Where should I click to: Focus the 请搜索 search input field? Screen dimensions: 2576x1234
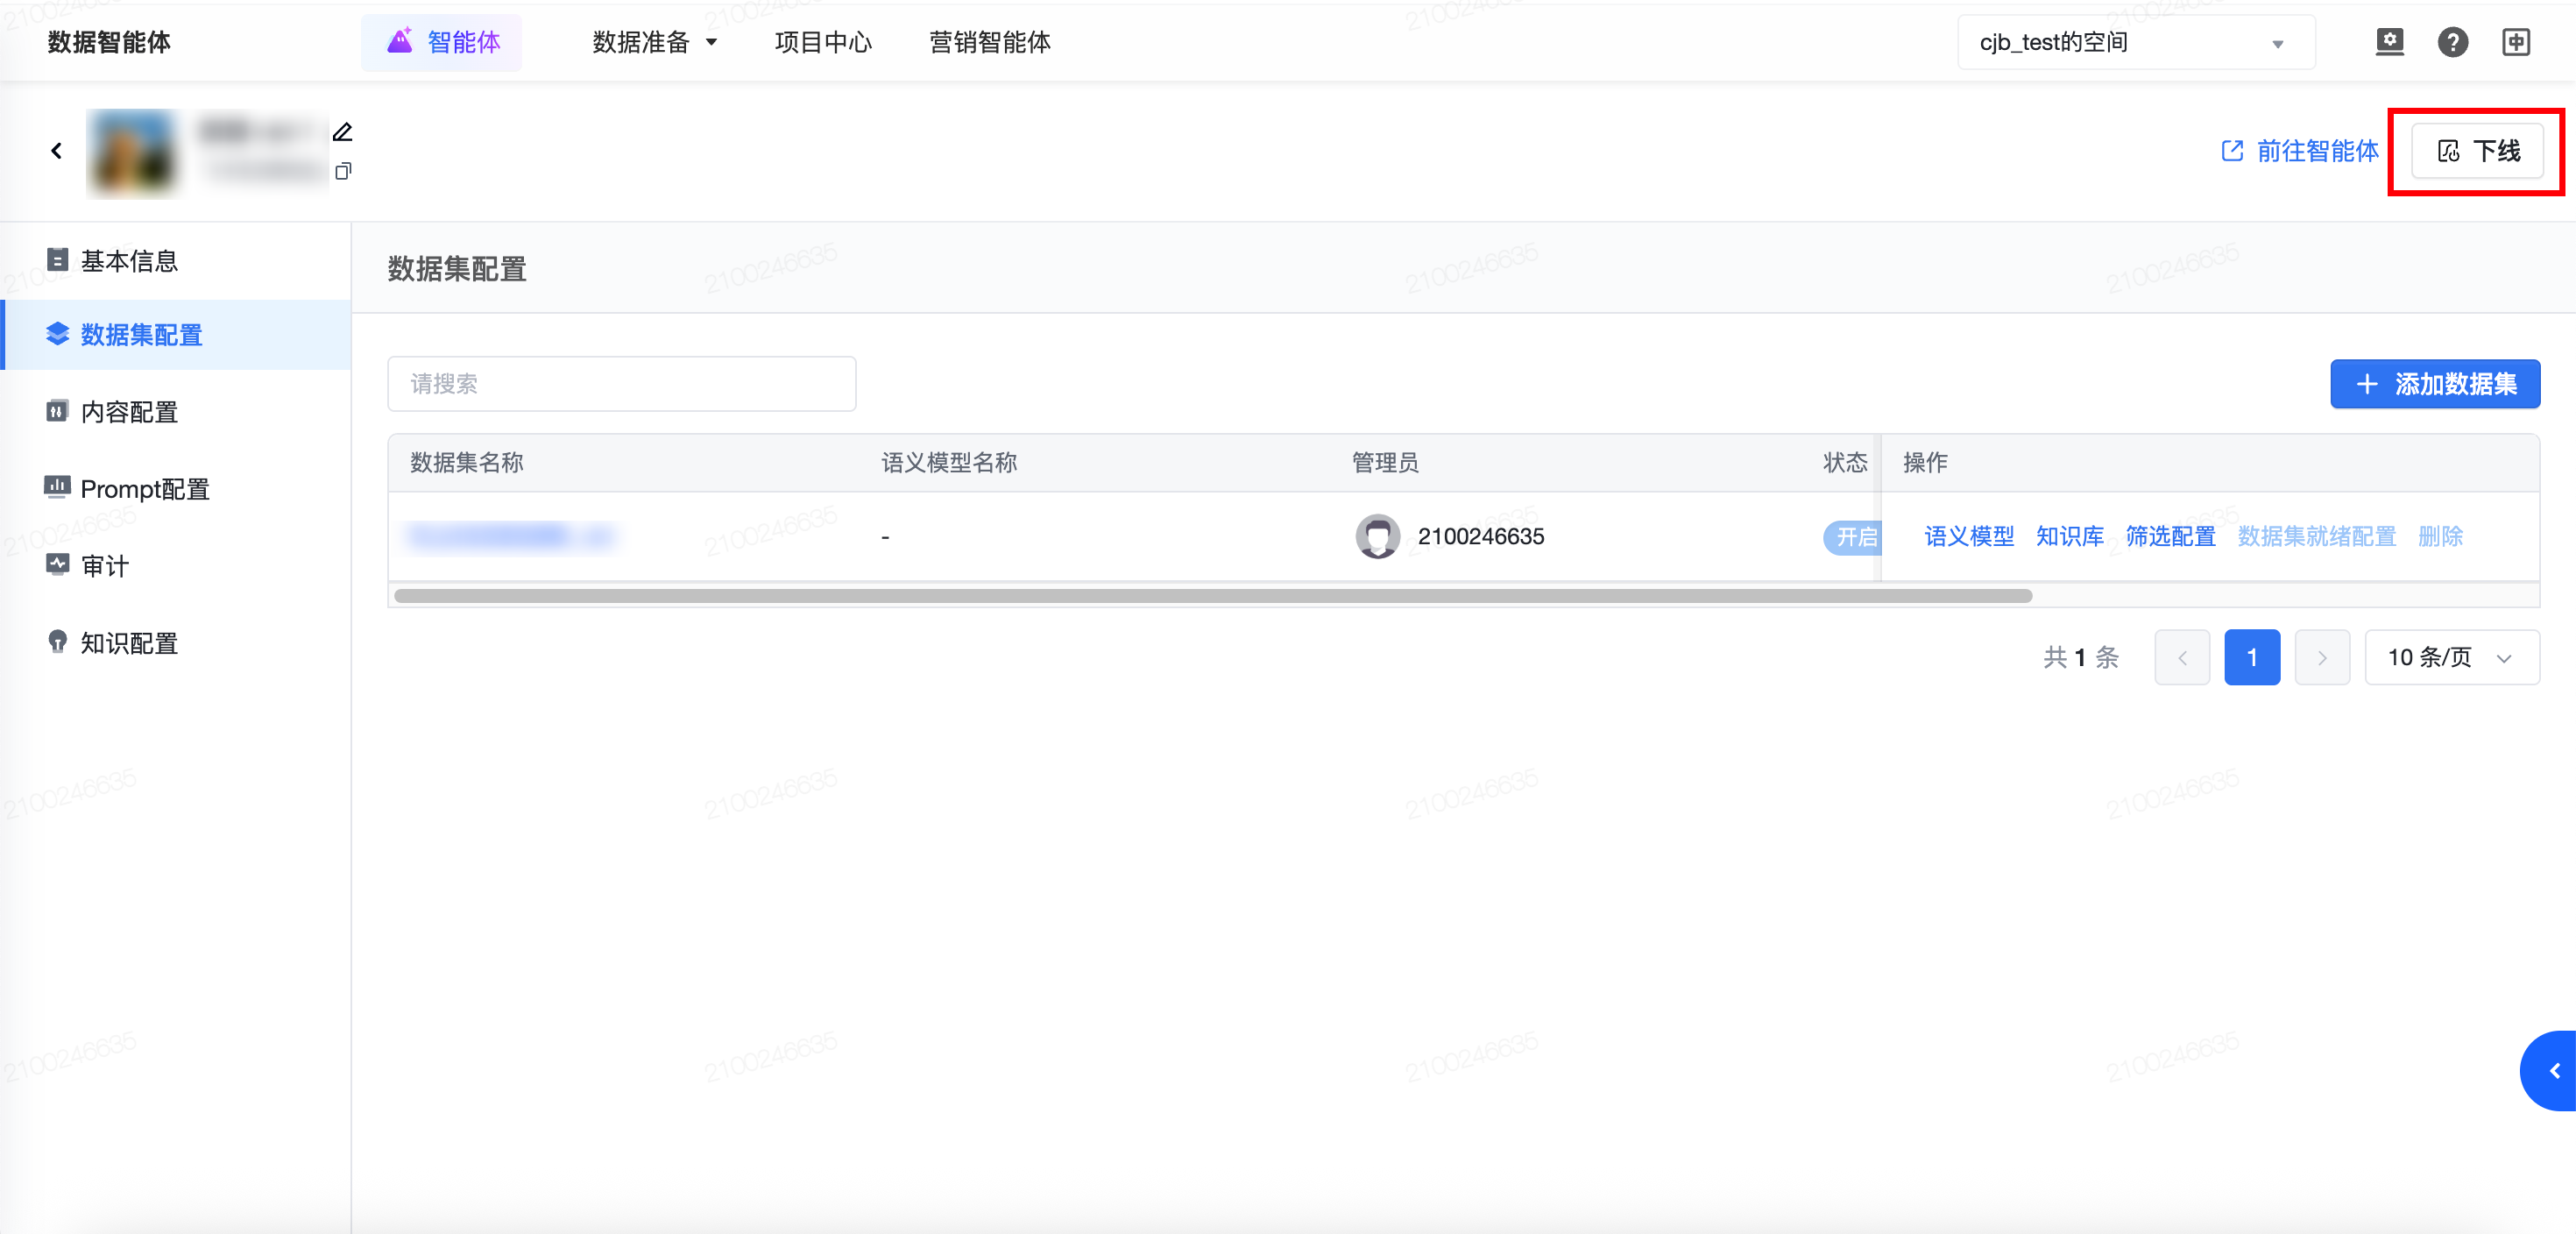[x=621, y=384]
